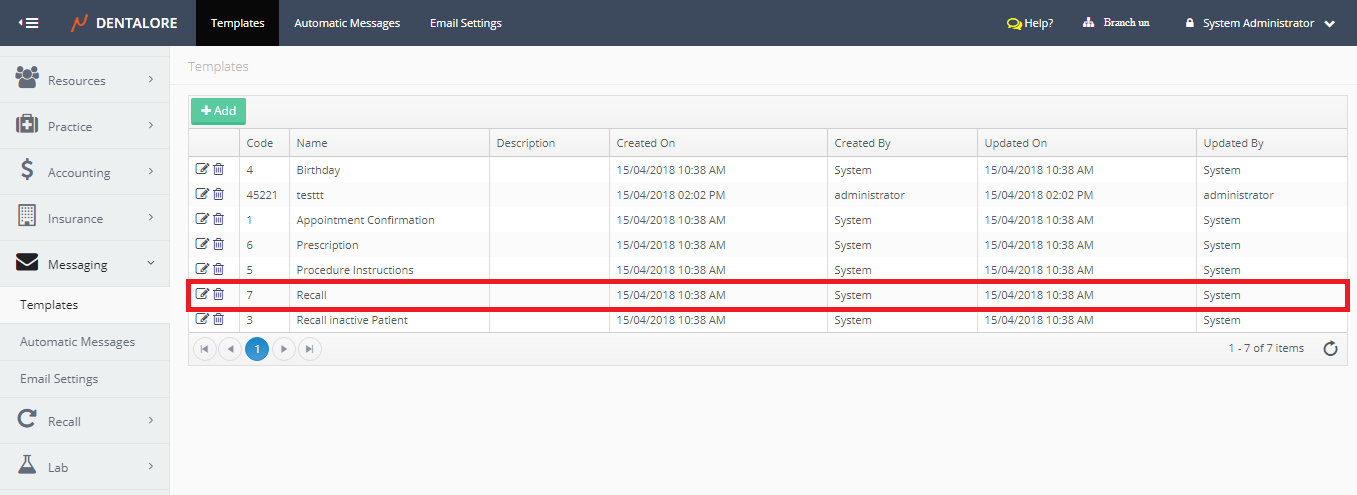This screenshot has width=1357, height=495.
Task: Open Email Settings in the sidebar
Action: [x=59, y=379]
